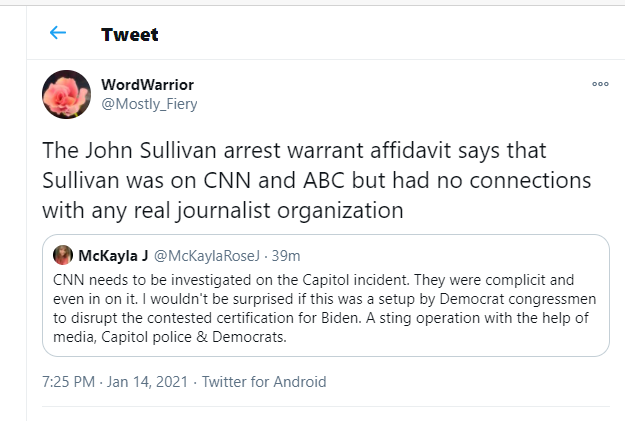
Task: Open McKayla J's name in quoted tweet
Action: [x=115, y=254]
